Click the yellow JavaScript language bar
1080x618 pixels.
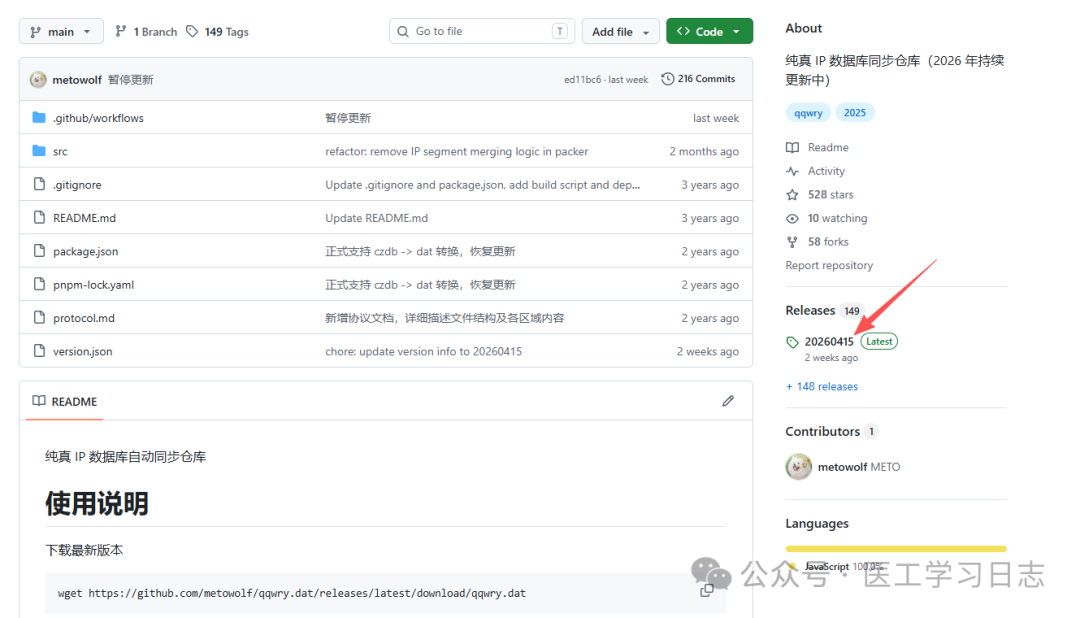tap(896, 549)
